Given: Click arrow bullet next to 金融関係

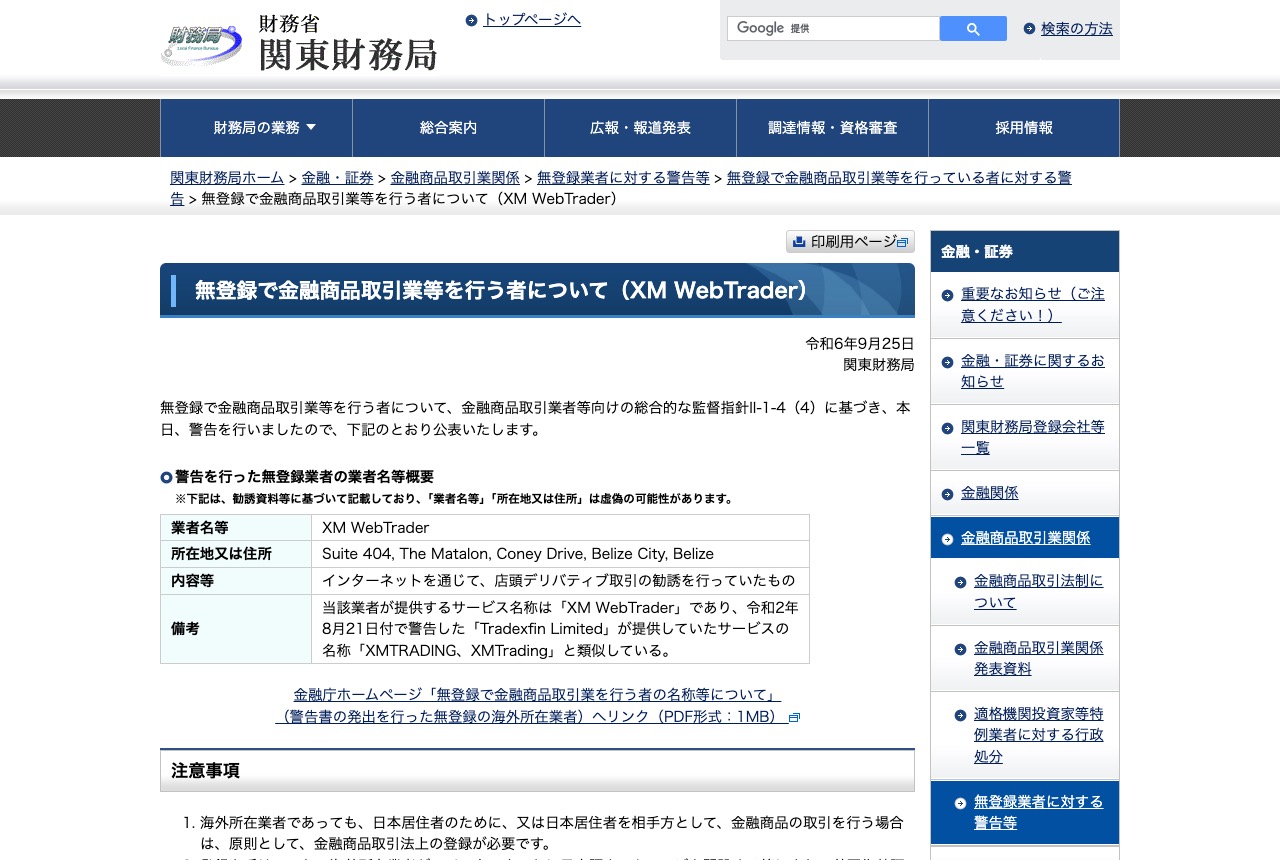Looking at the screenshot, I should 947,493.
